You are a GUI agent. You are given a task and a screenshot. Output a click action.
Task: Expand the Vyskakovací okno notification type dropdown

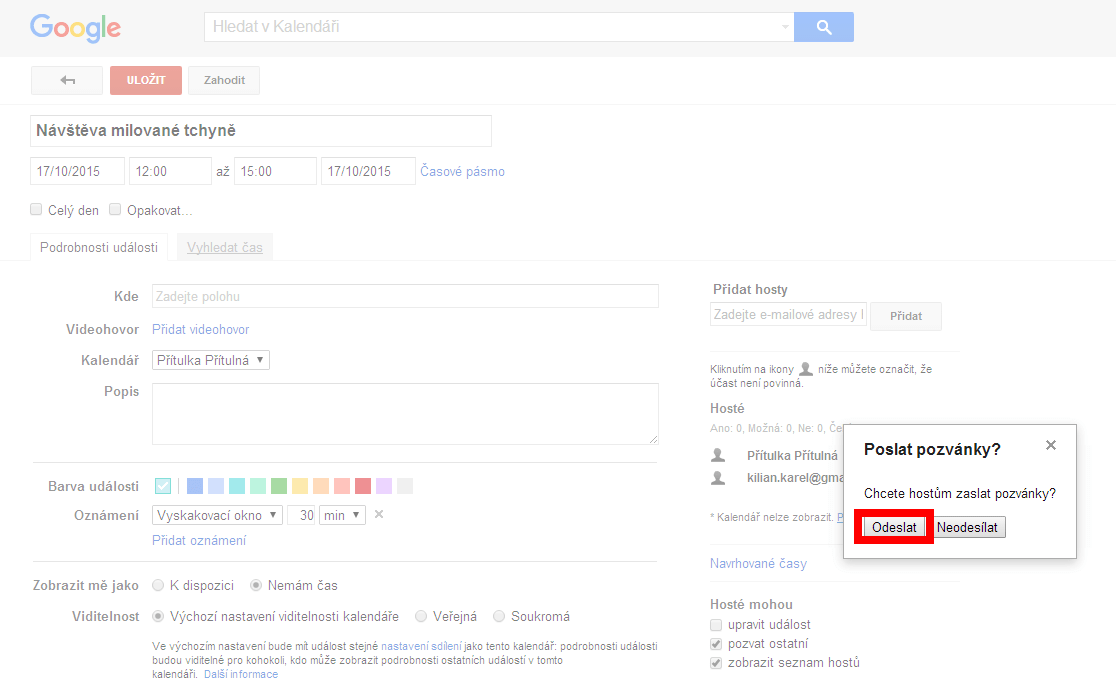click(x=218, y=515)
